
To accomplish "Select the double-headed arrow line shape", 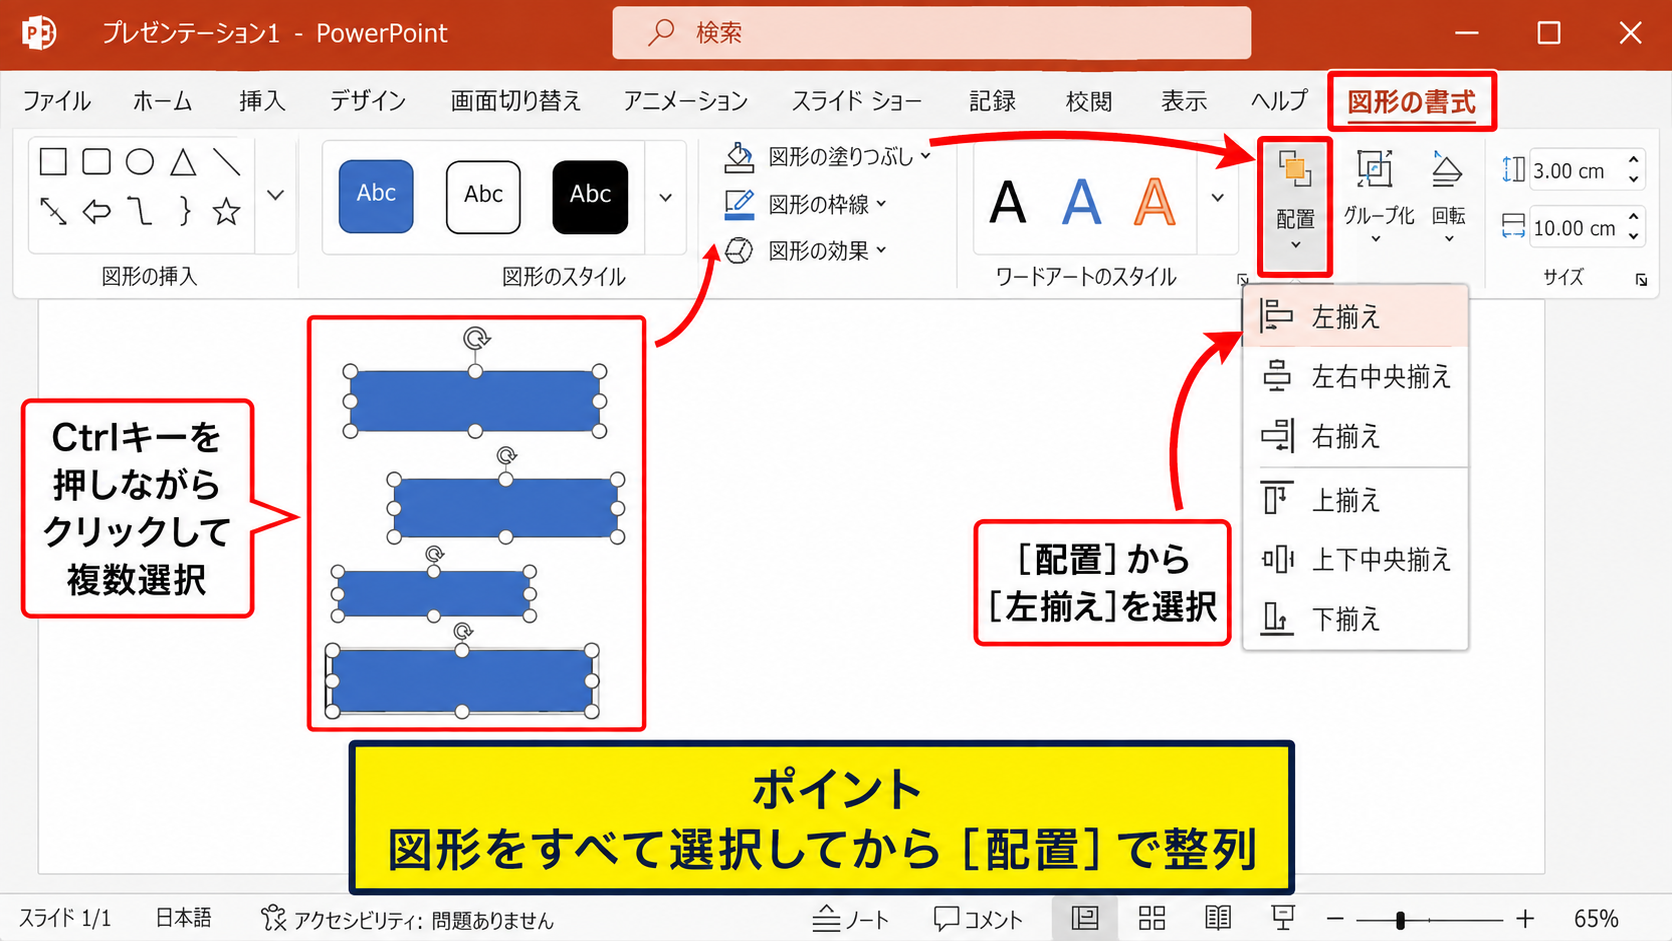I will (53, 211).
